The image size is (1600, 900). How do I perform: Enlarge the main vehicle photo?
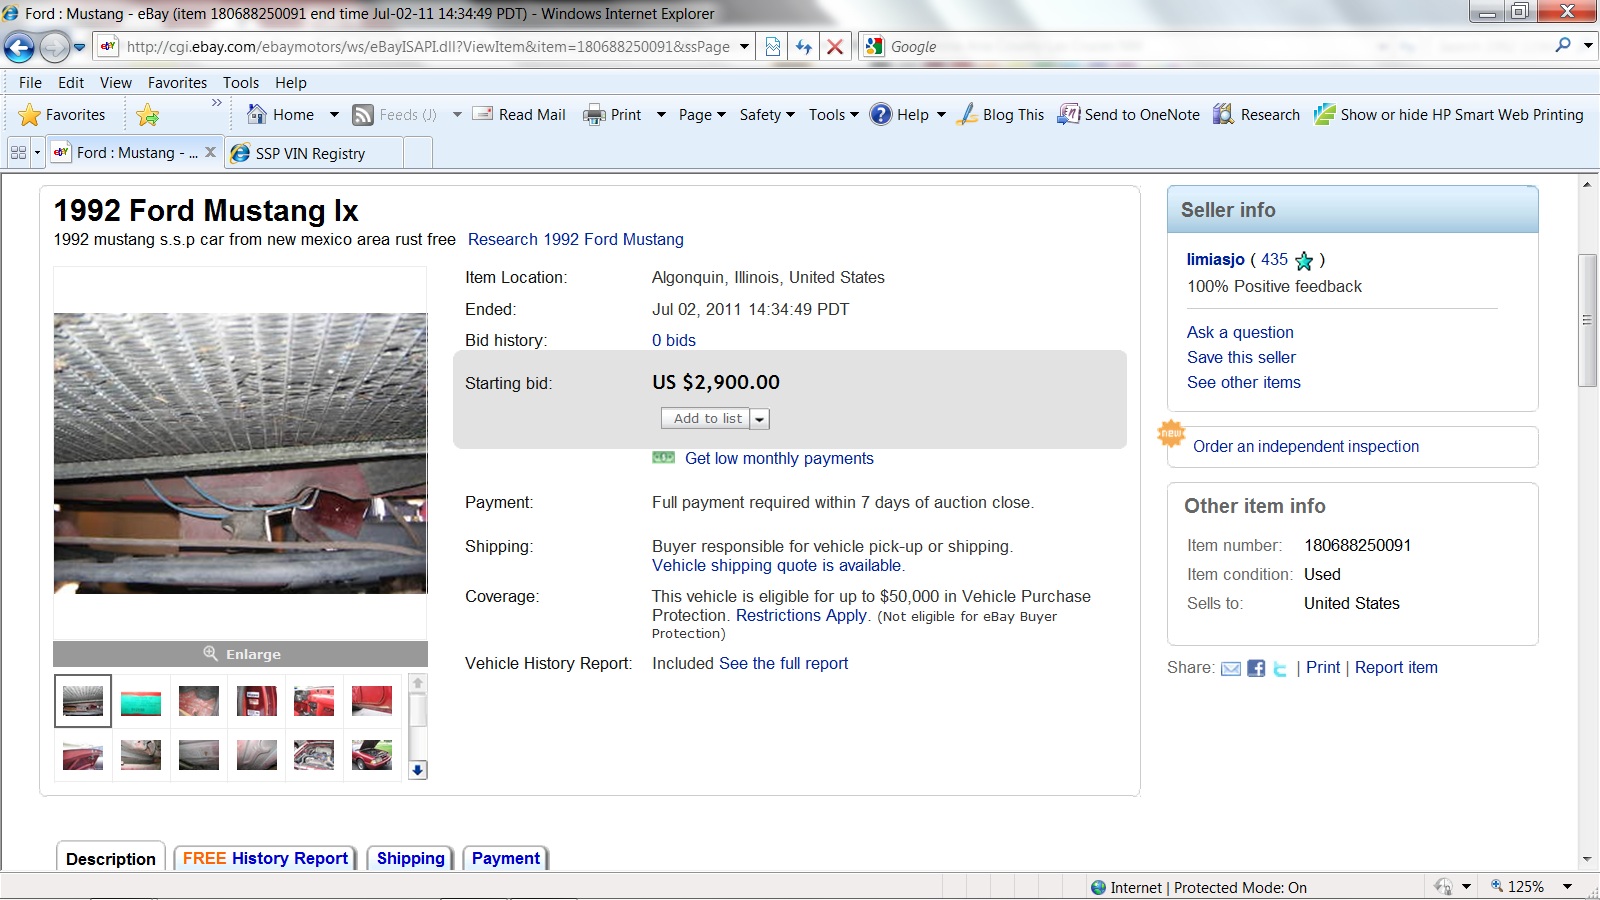point(240,654)
